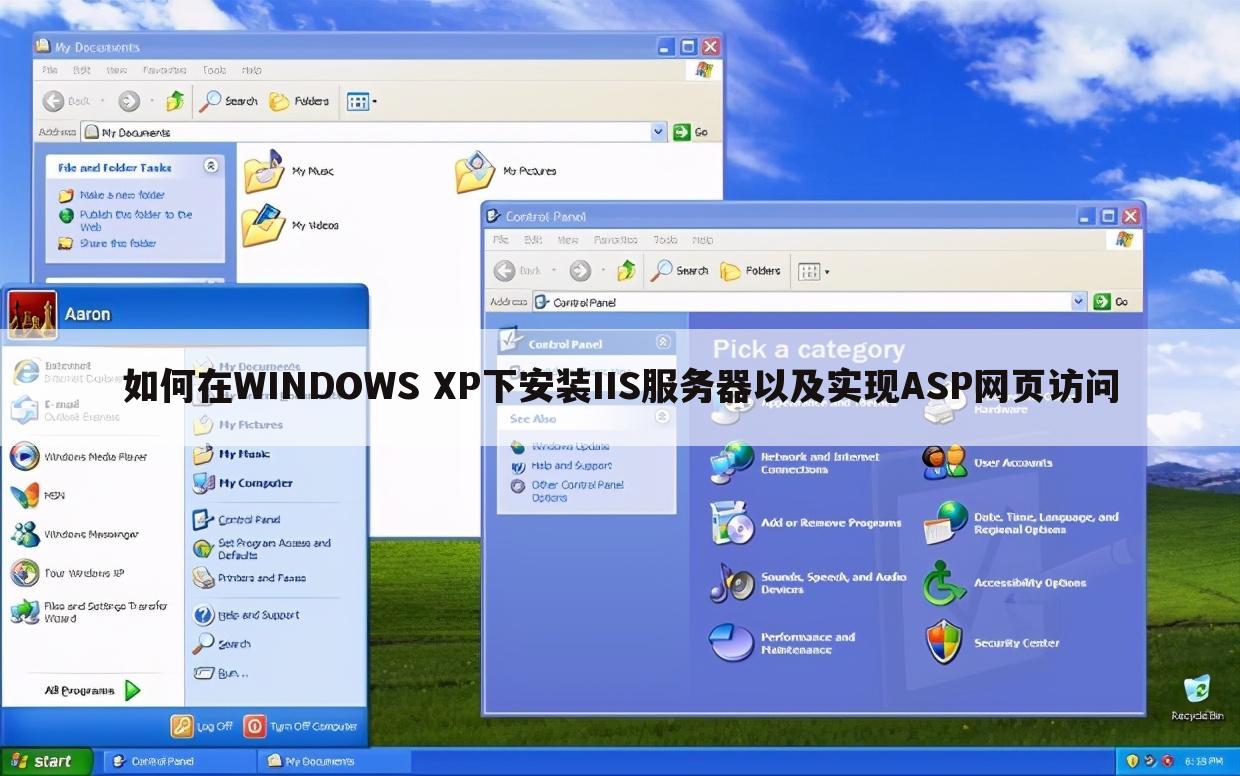Select the Recycle Bin desktop icon

coord(1197,697)
